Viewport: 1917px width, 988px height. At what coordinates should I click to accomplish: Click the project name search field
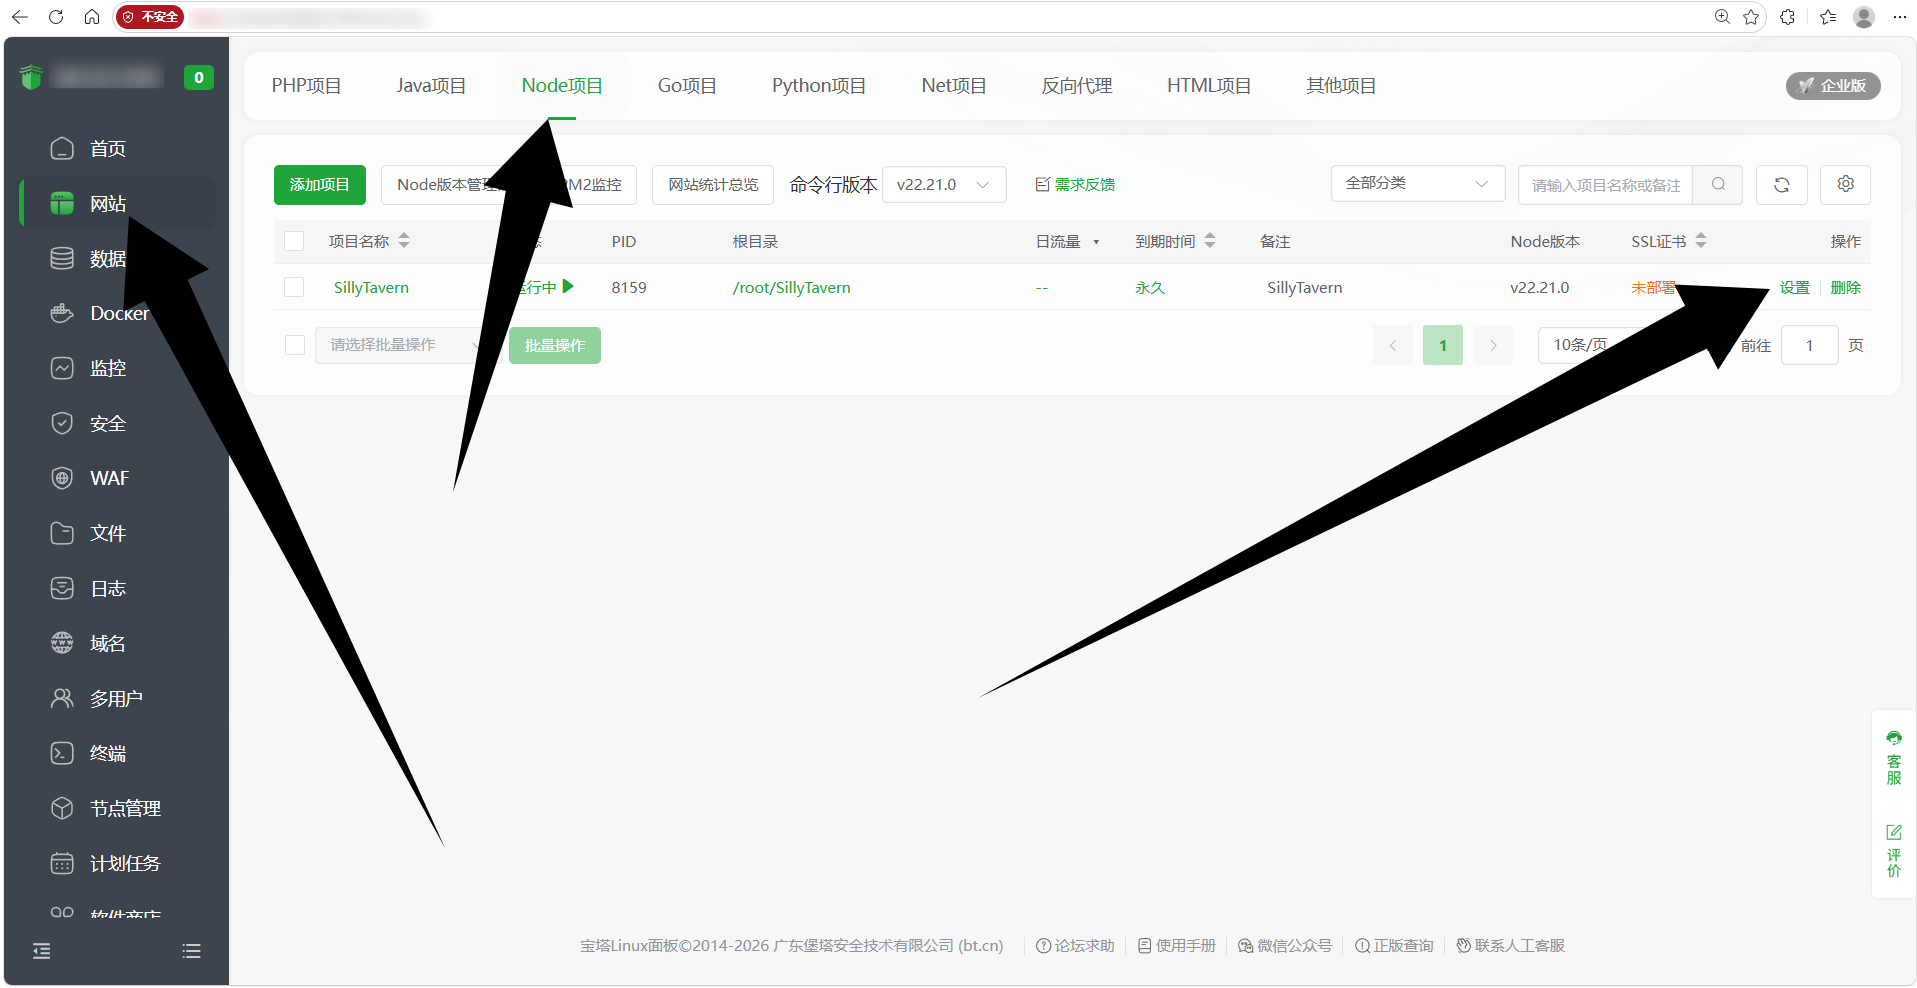point(1604,185)
